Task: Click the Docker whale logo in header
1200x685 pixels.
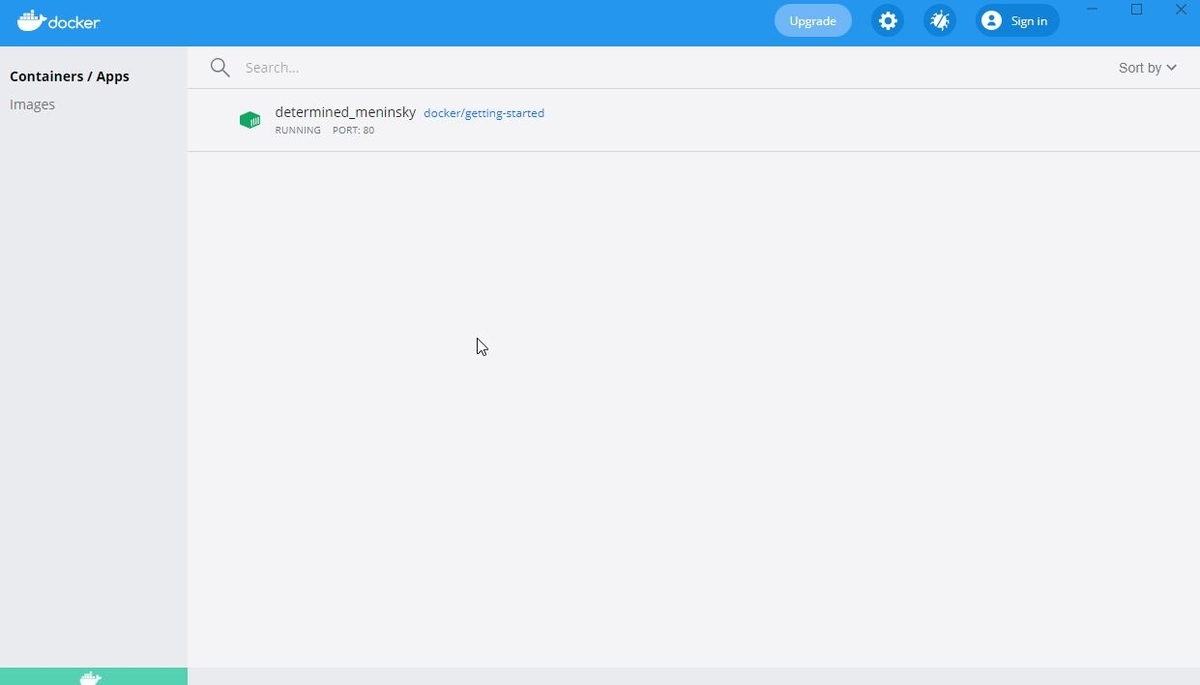Action: [x=59, y=21]
